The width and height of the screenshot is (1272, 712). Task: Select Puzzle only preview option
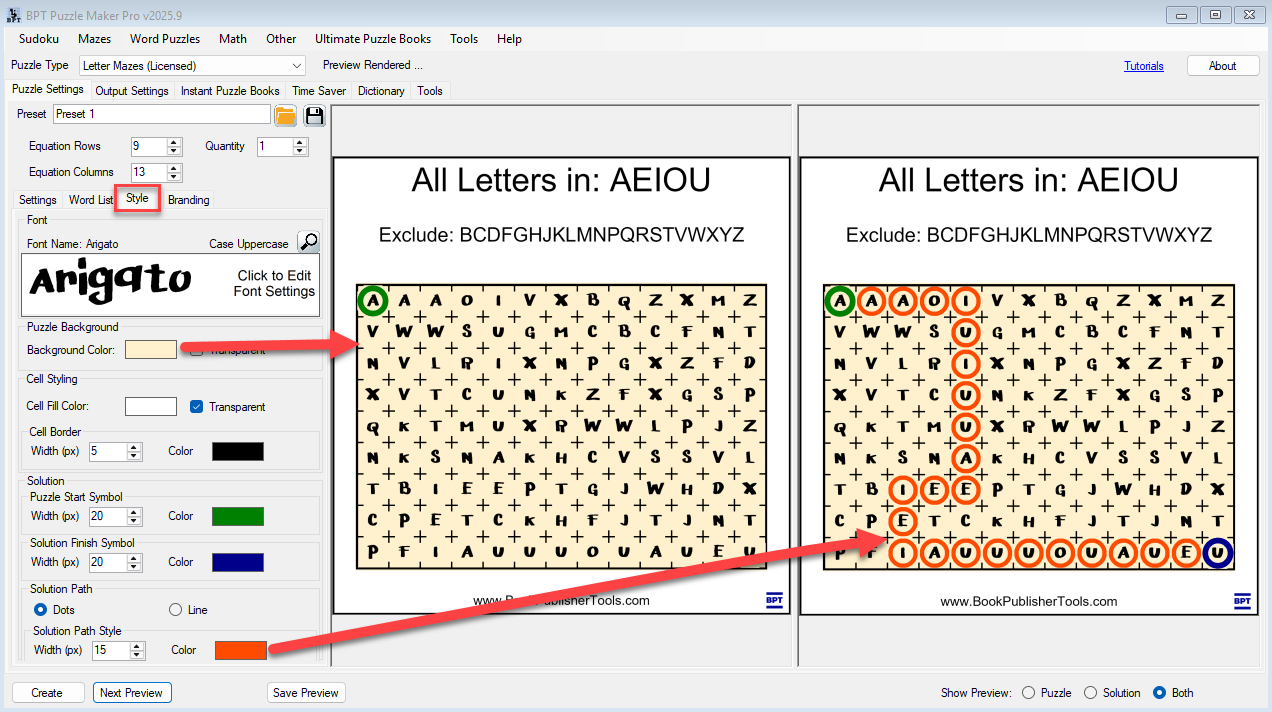click(x=1027, y=693)
